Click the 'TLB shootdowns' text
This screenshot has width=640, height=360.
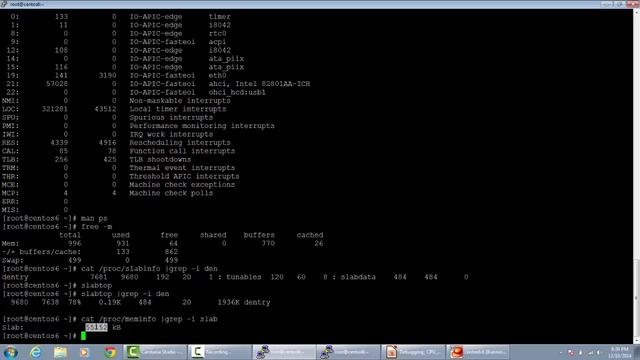point(160,160)
